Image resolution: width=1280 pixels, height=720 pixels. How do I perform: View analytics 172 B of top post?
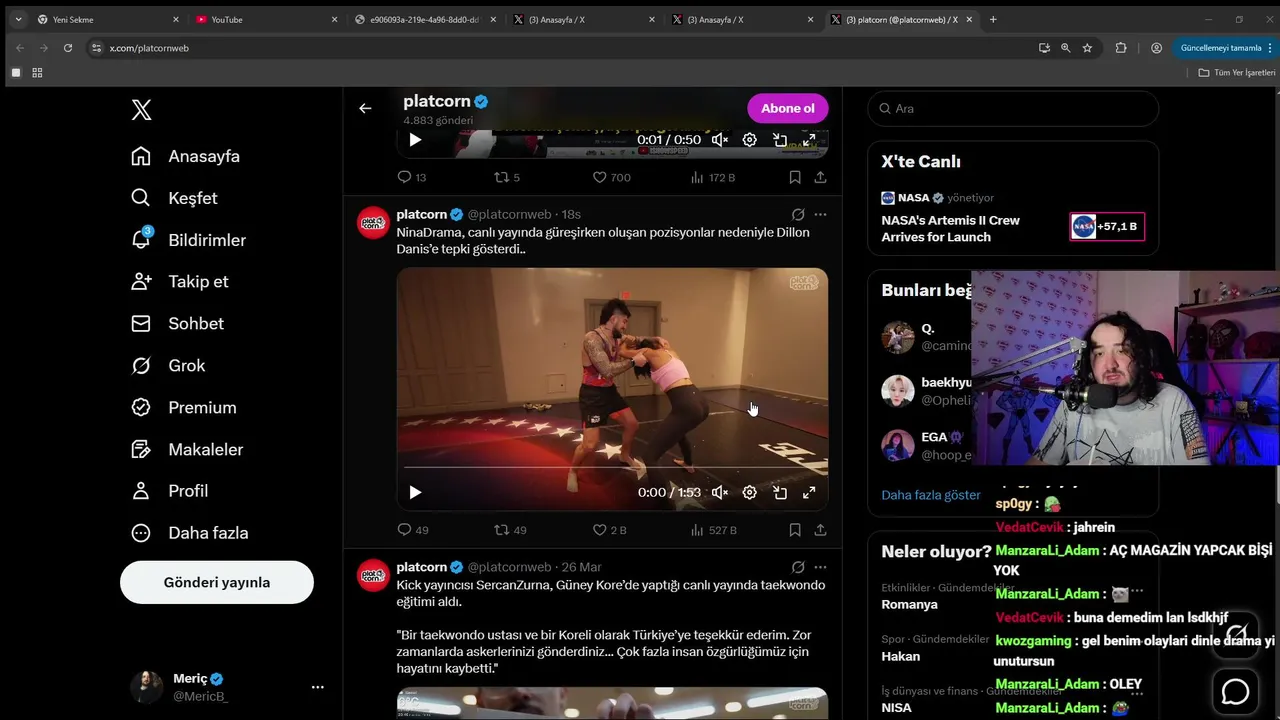point(713,177)
